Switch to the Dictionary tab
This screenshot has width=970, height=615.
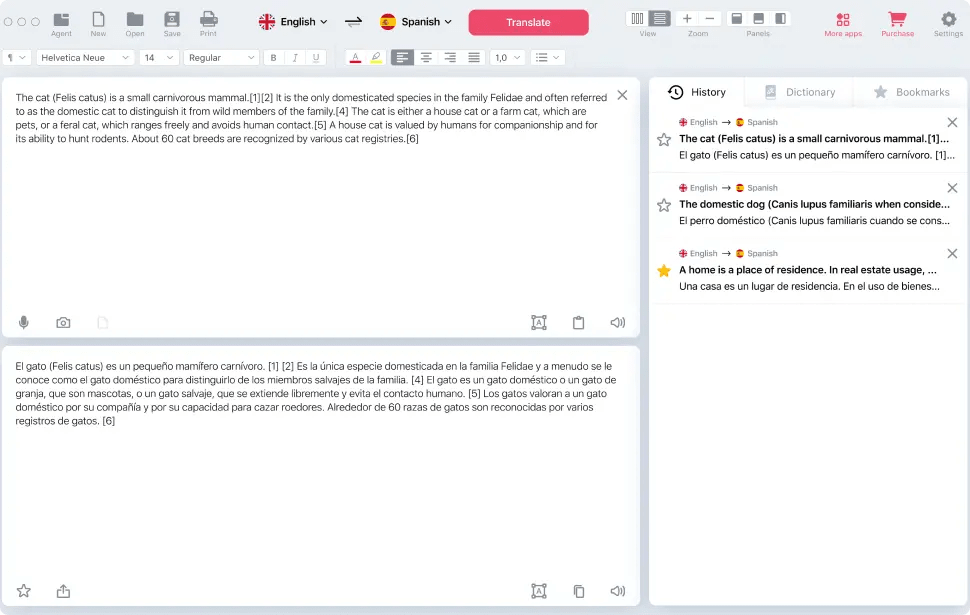(x=799, y=91)
